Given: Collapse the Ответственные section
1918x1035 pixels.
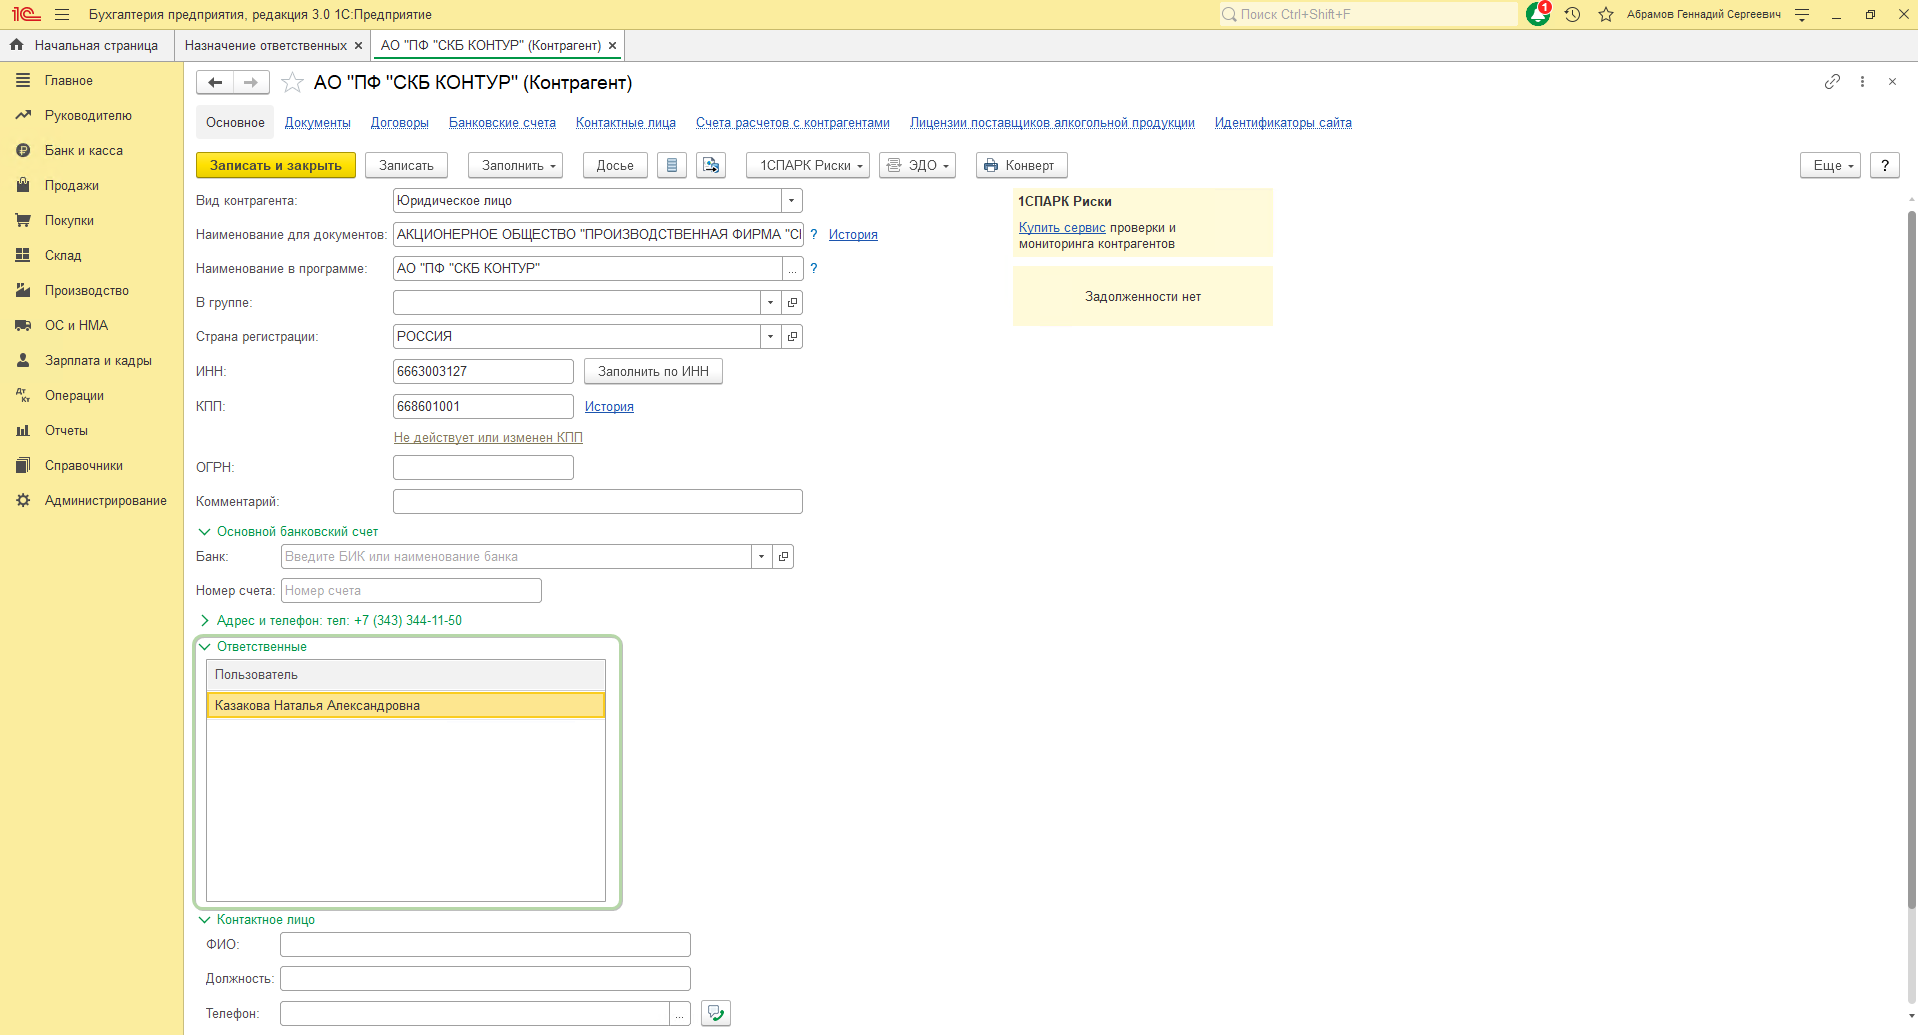Looking at the screenshot, I should pos(205,647).
